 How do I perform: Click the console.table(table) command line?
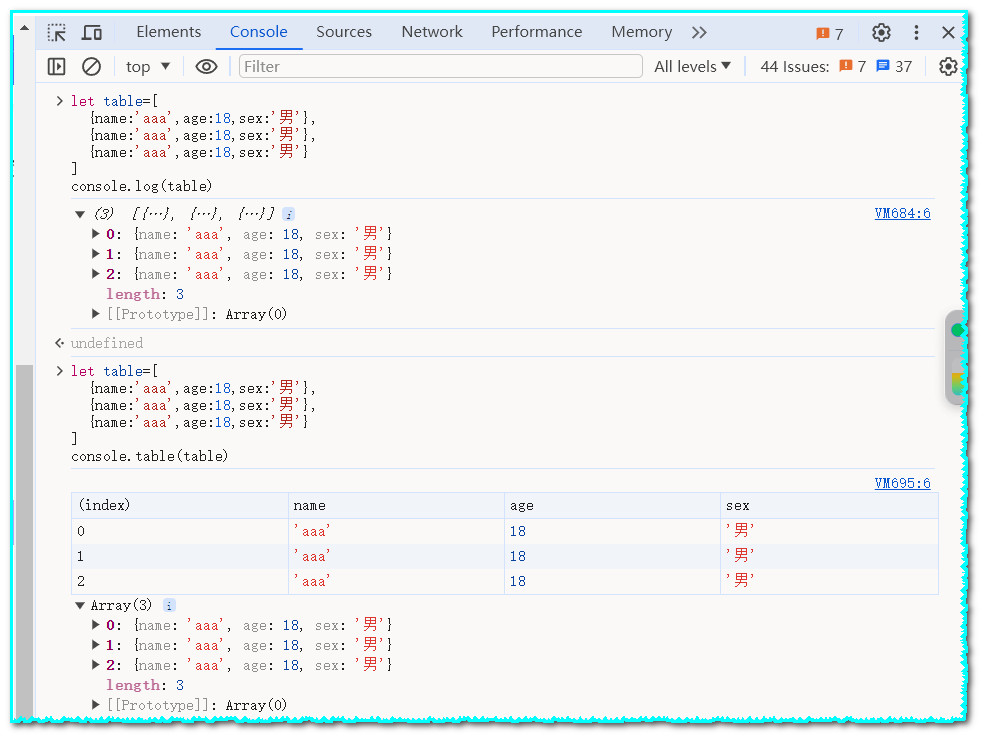(x=150, y=457)
